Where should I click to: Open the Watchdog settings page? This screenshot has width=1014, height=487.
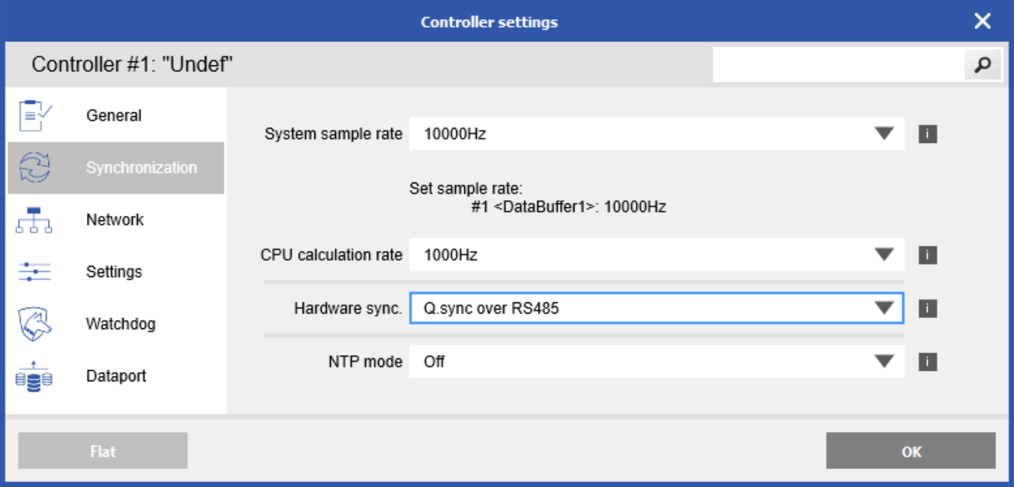point(120,324)
